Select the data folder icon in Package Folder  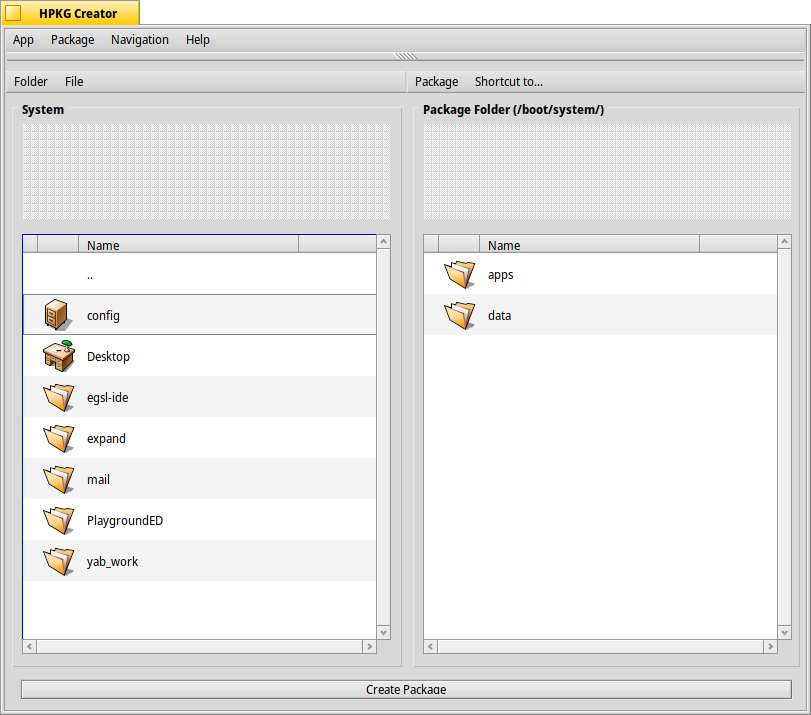460,315
